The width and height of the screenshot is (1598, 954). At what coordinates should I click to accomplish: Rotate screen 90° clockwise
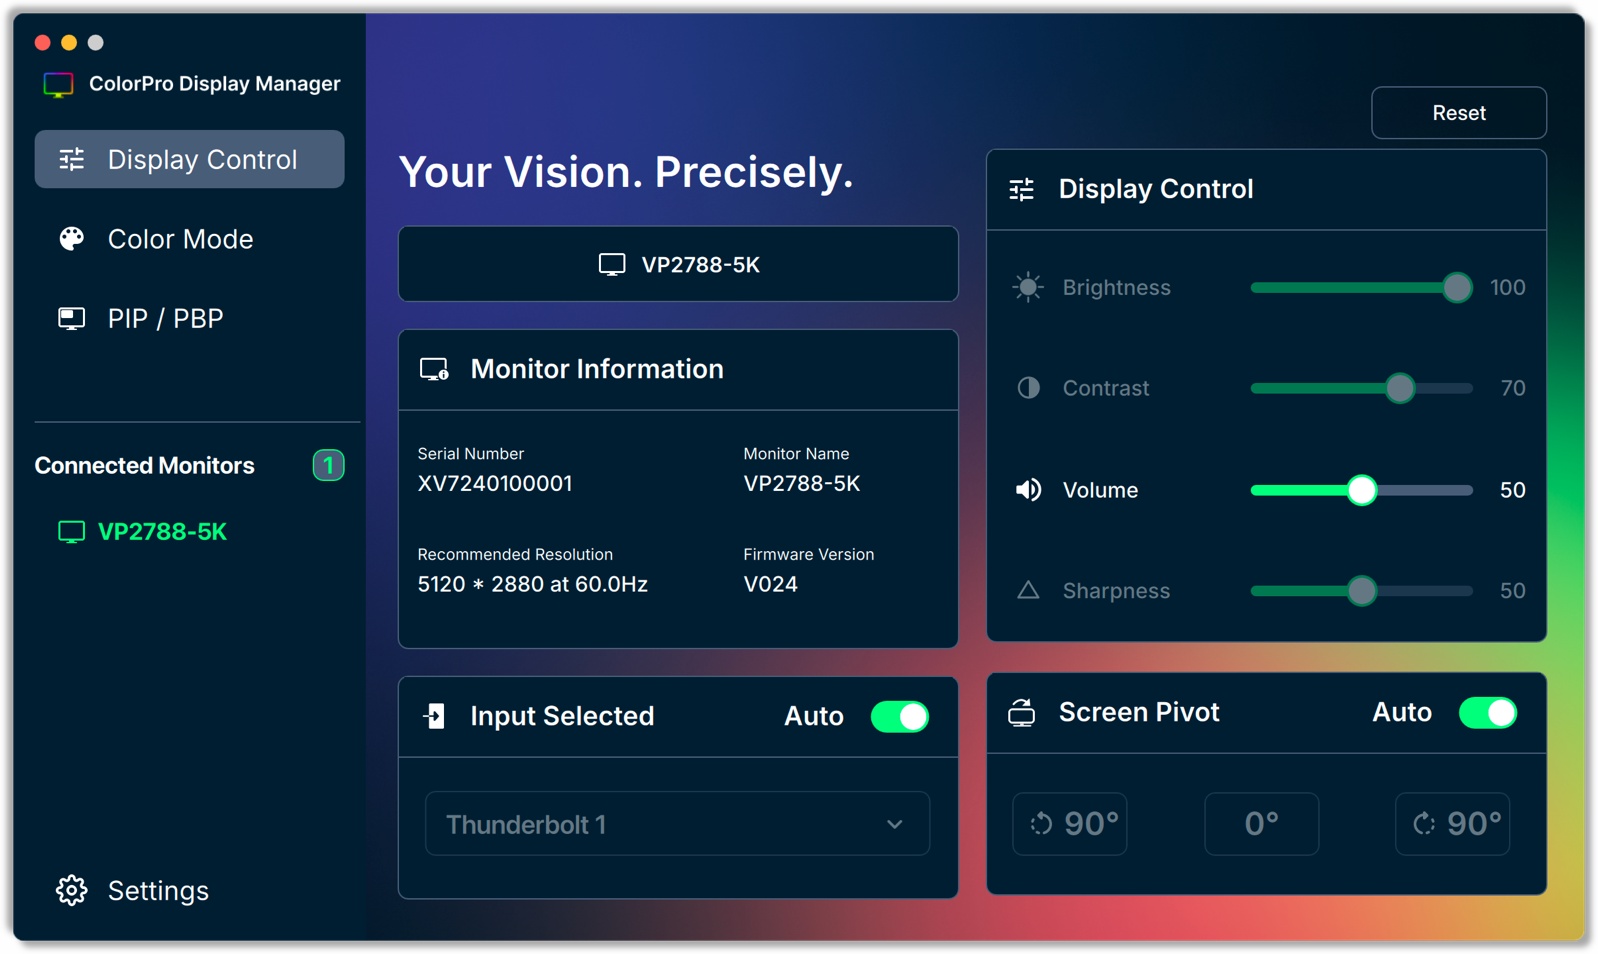[x=1452, y=824]
